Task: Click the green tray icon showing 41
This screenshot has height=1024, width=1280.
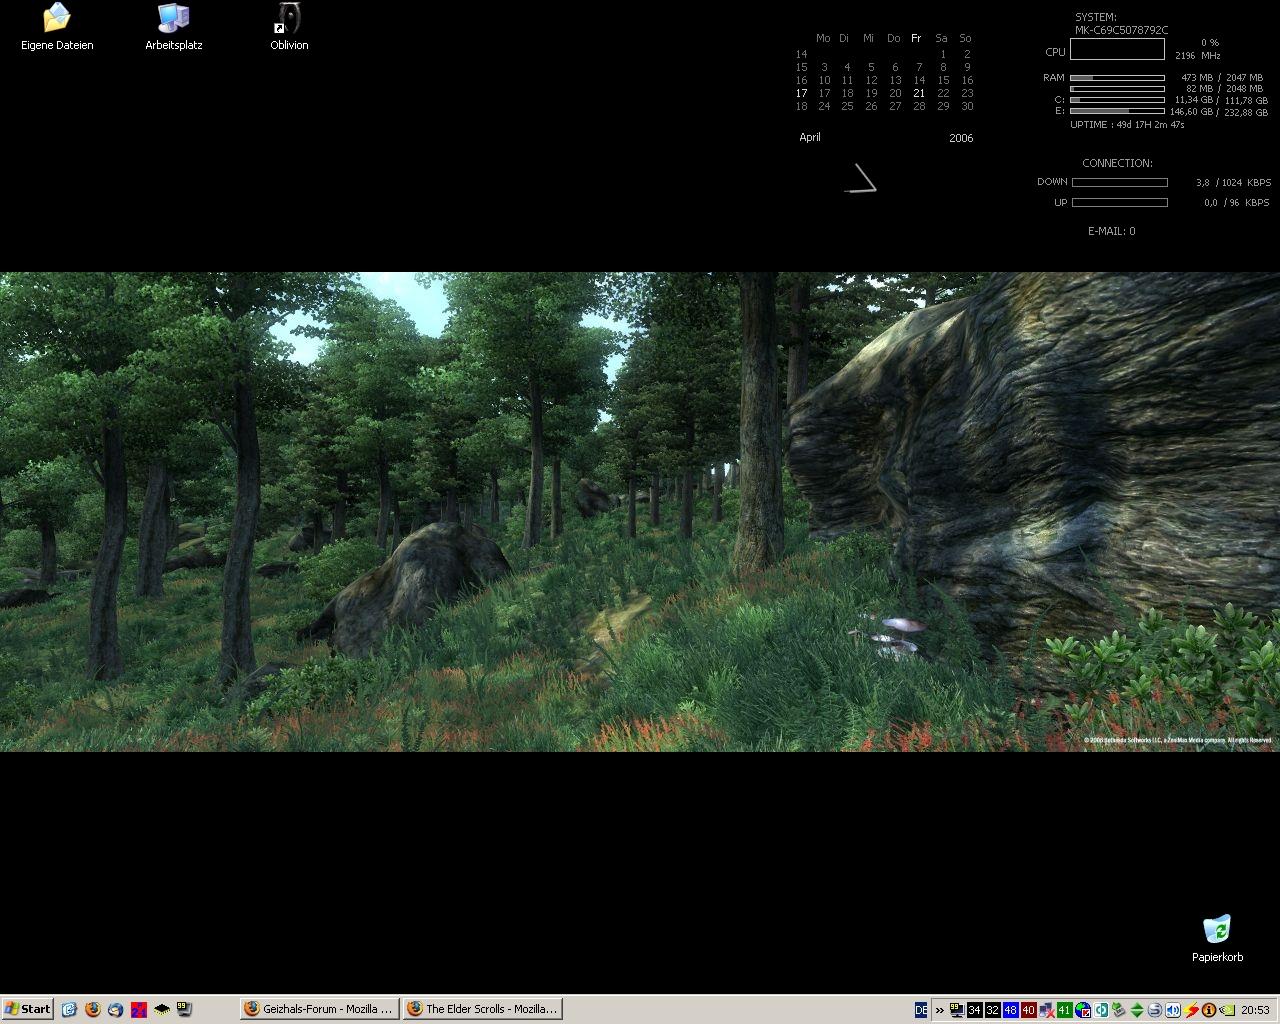Action: click(1065, 1010)
